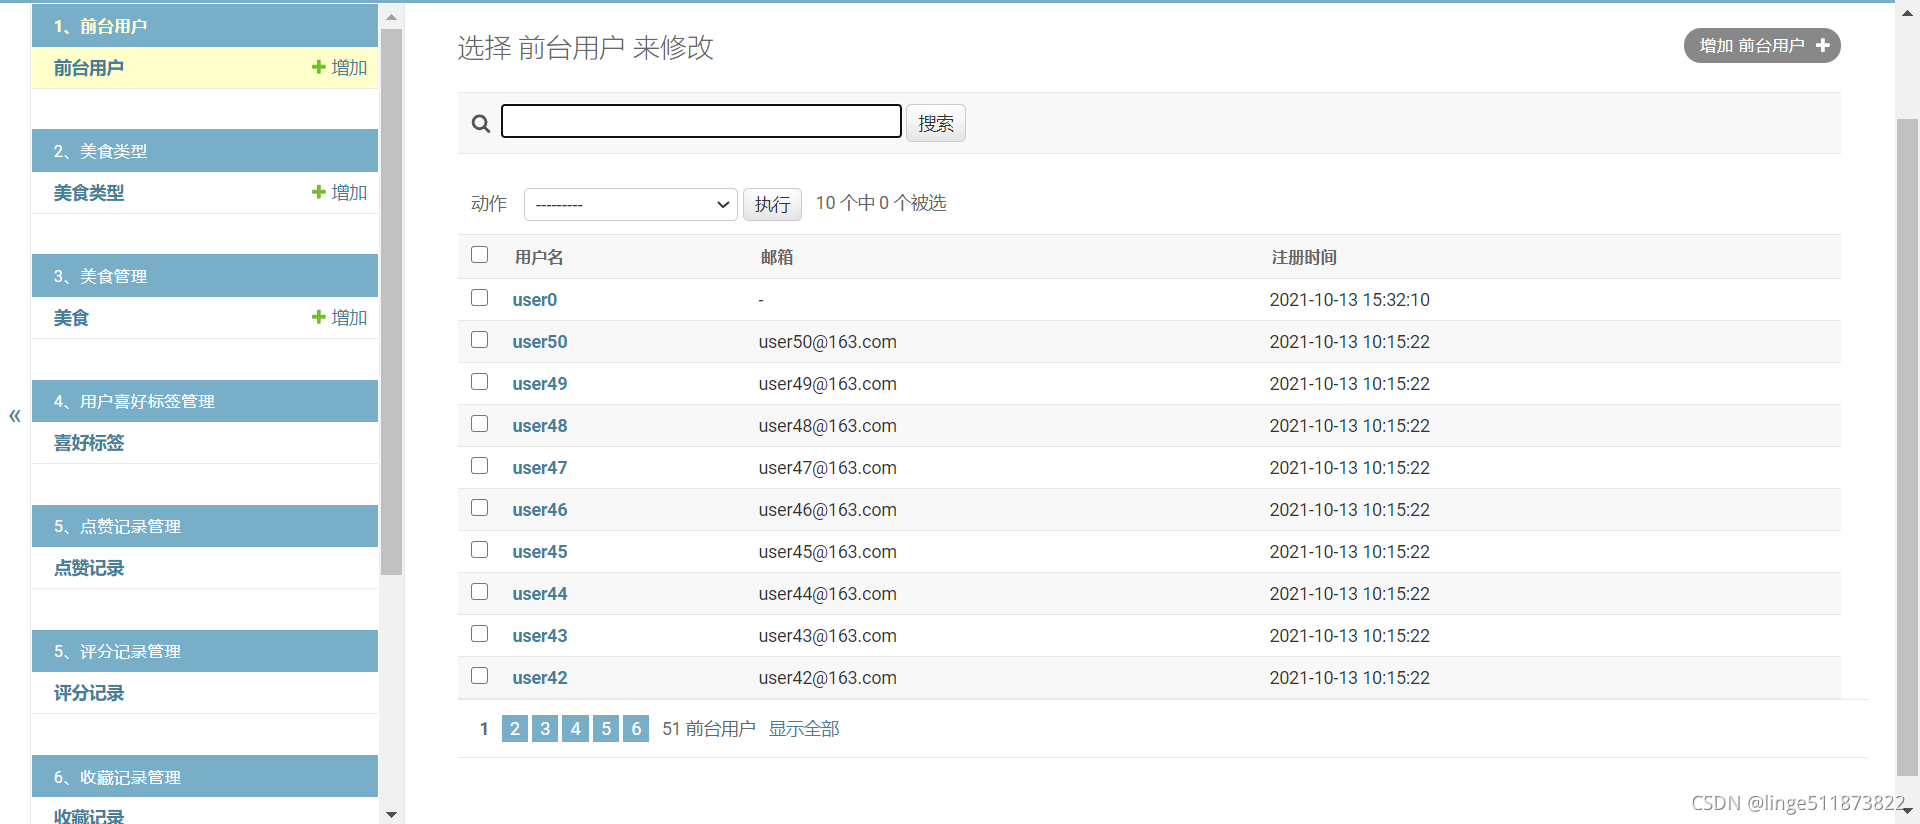
Task: Click section header 1、前台用户
Action: tap(205, 26)
